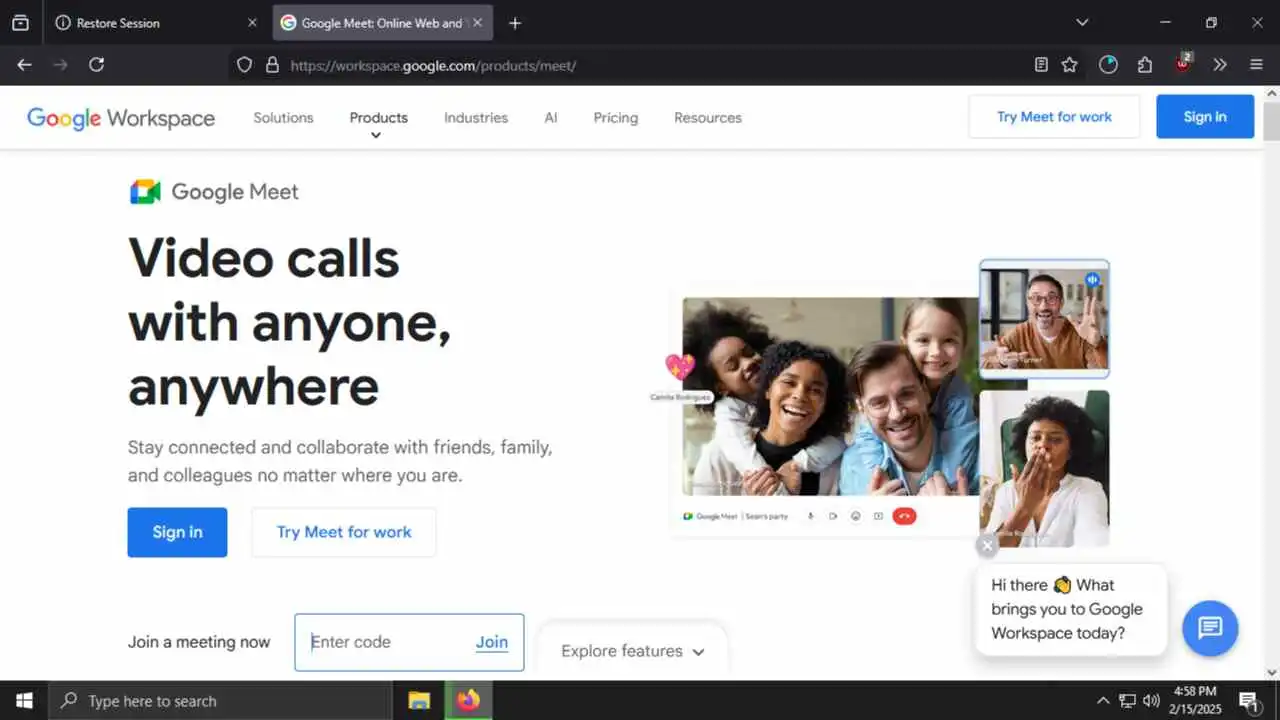Open network tray icon

[1127, 701]
